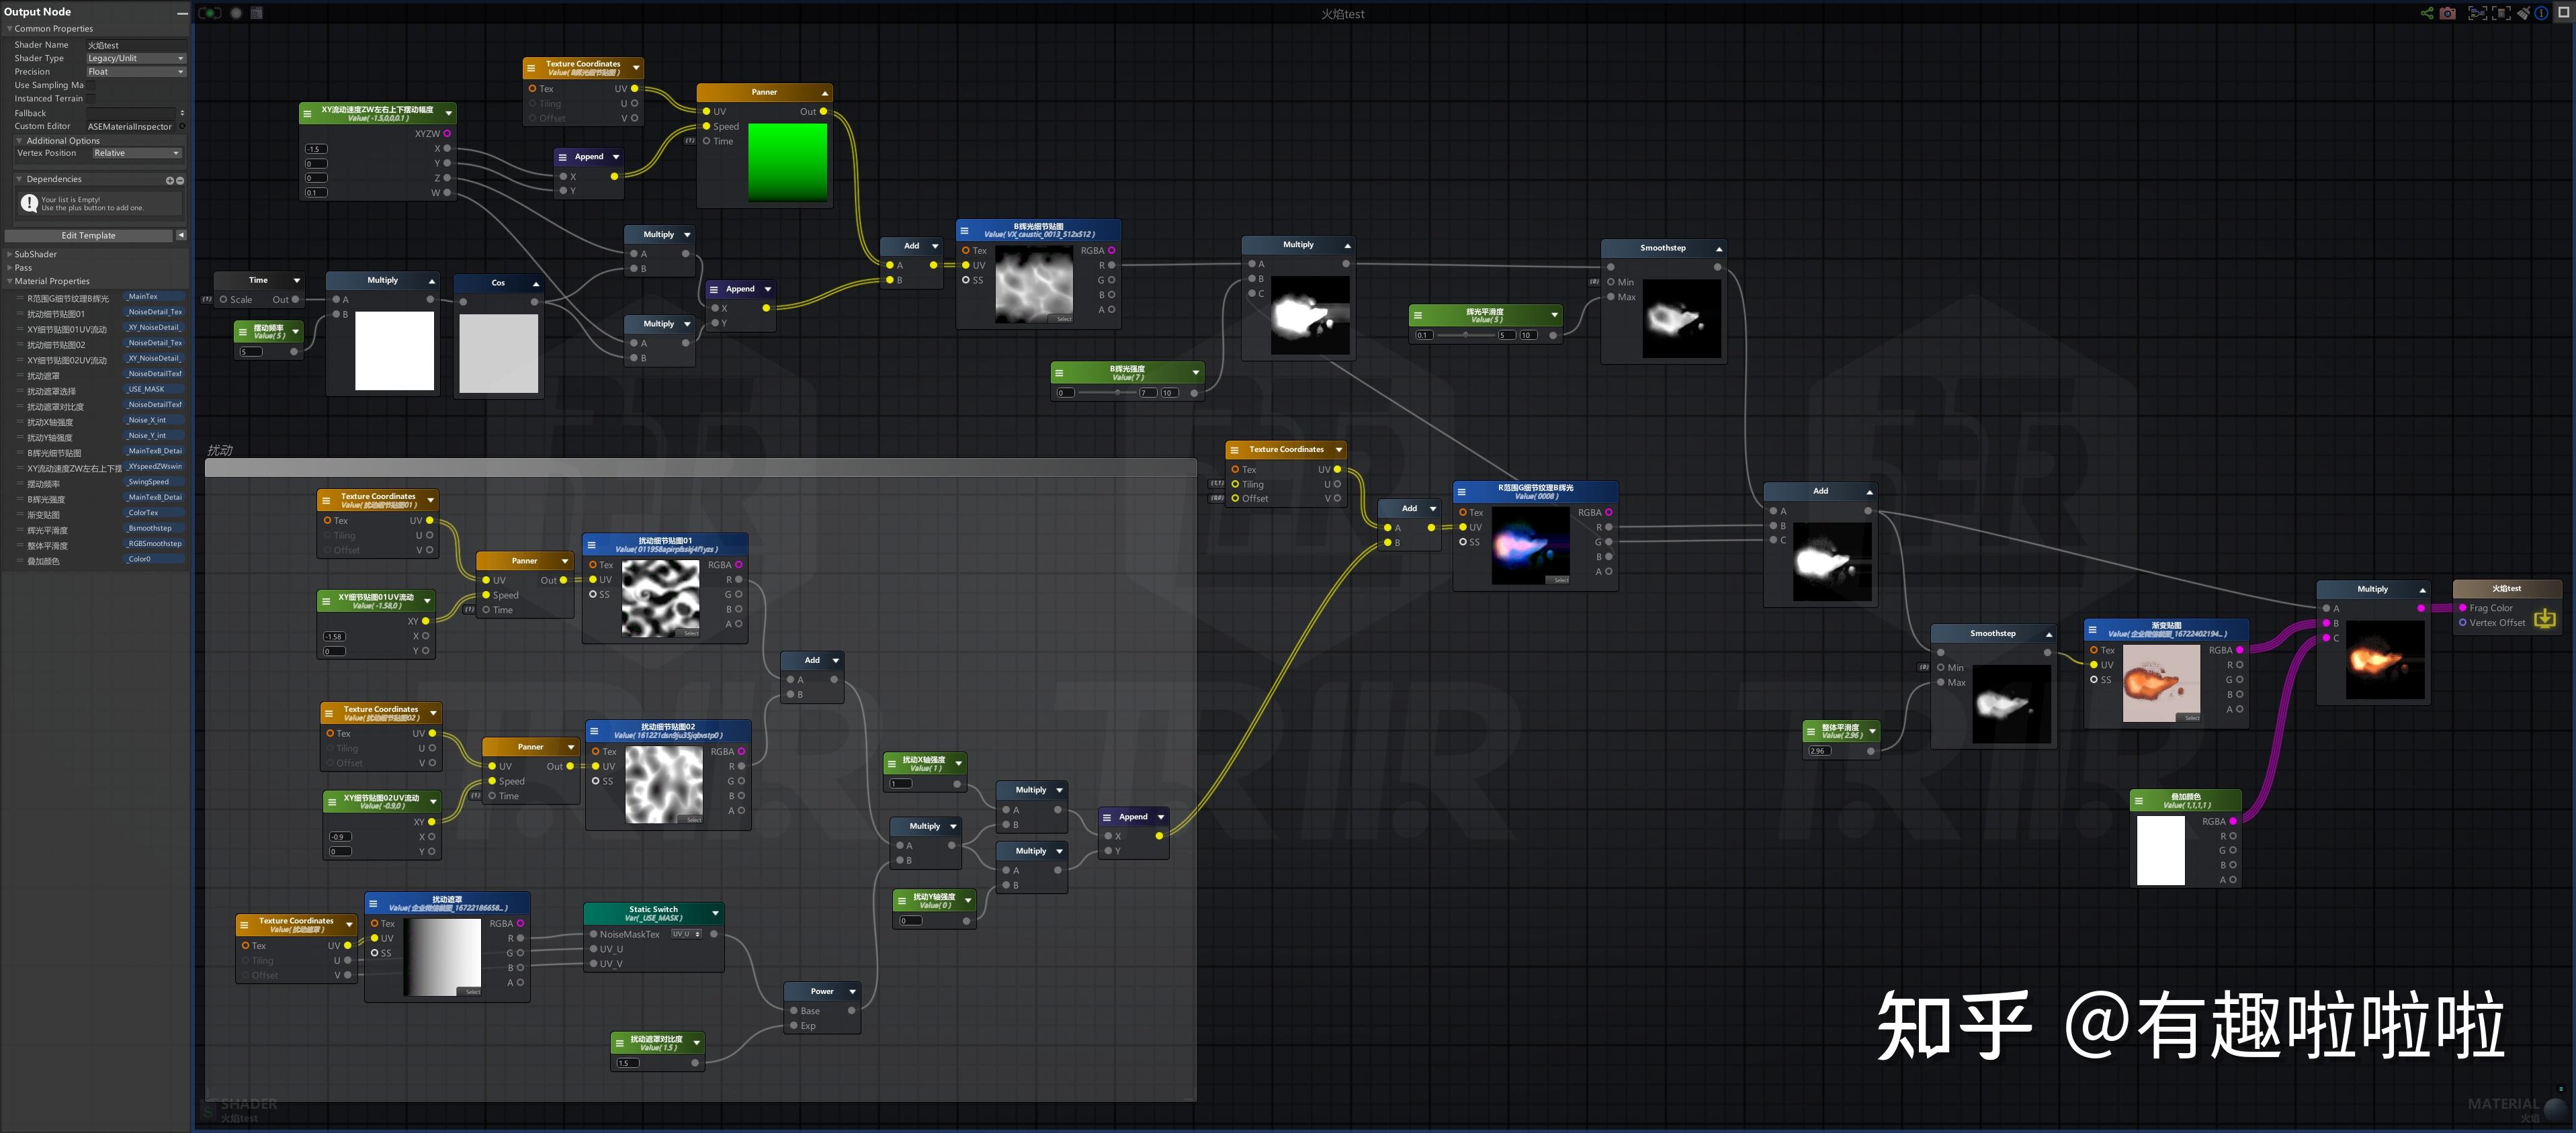
Task: Click the white color swatch in Color0 node
Action: pyautogui.click(x=2160, y=850)
